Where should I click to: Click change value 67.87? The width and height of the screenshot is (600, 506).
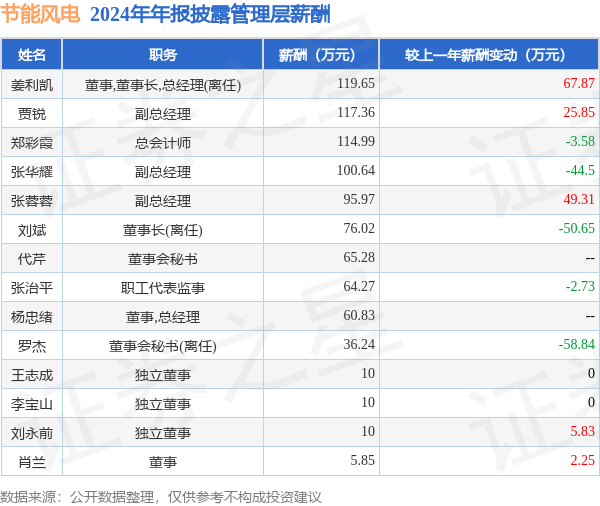pos(579,83)
